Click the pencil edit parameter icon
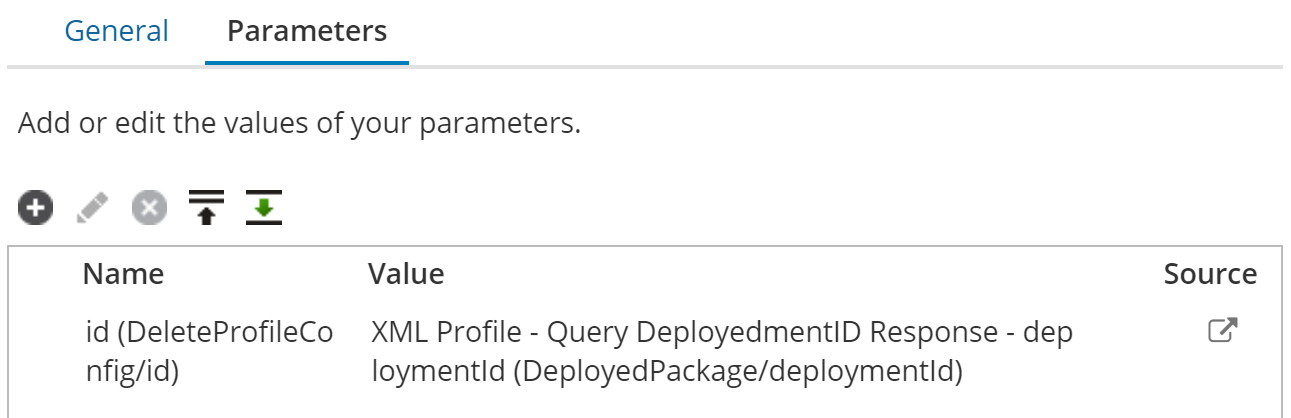 tap(92, 208)
